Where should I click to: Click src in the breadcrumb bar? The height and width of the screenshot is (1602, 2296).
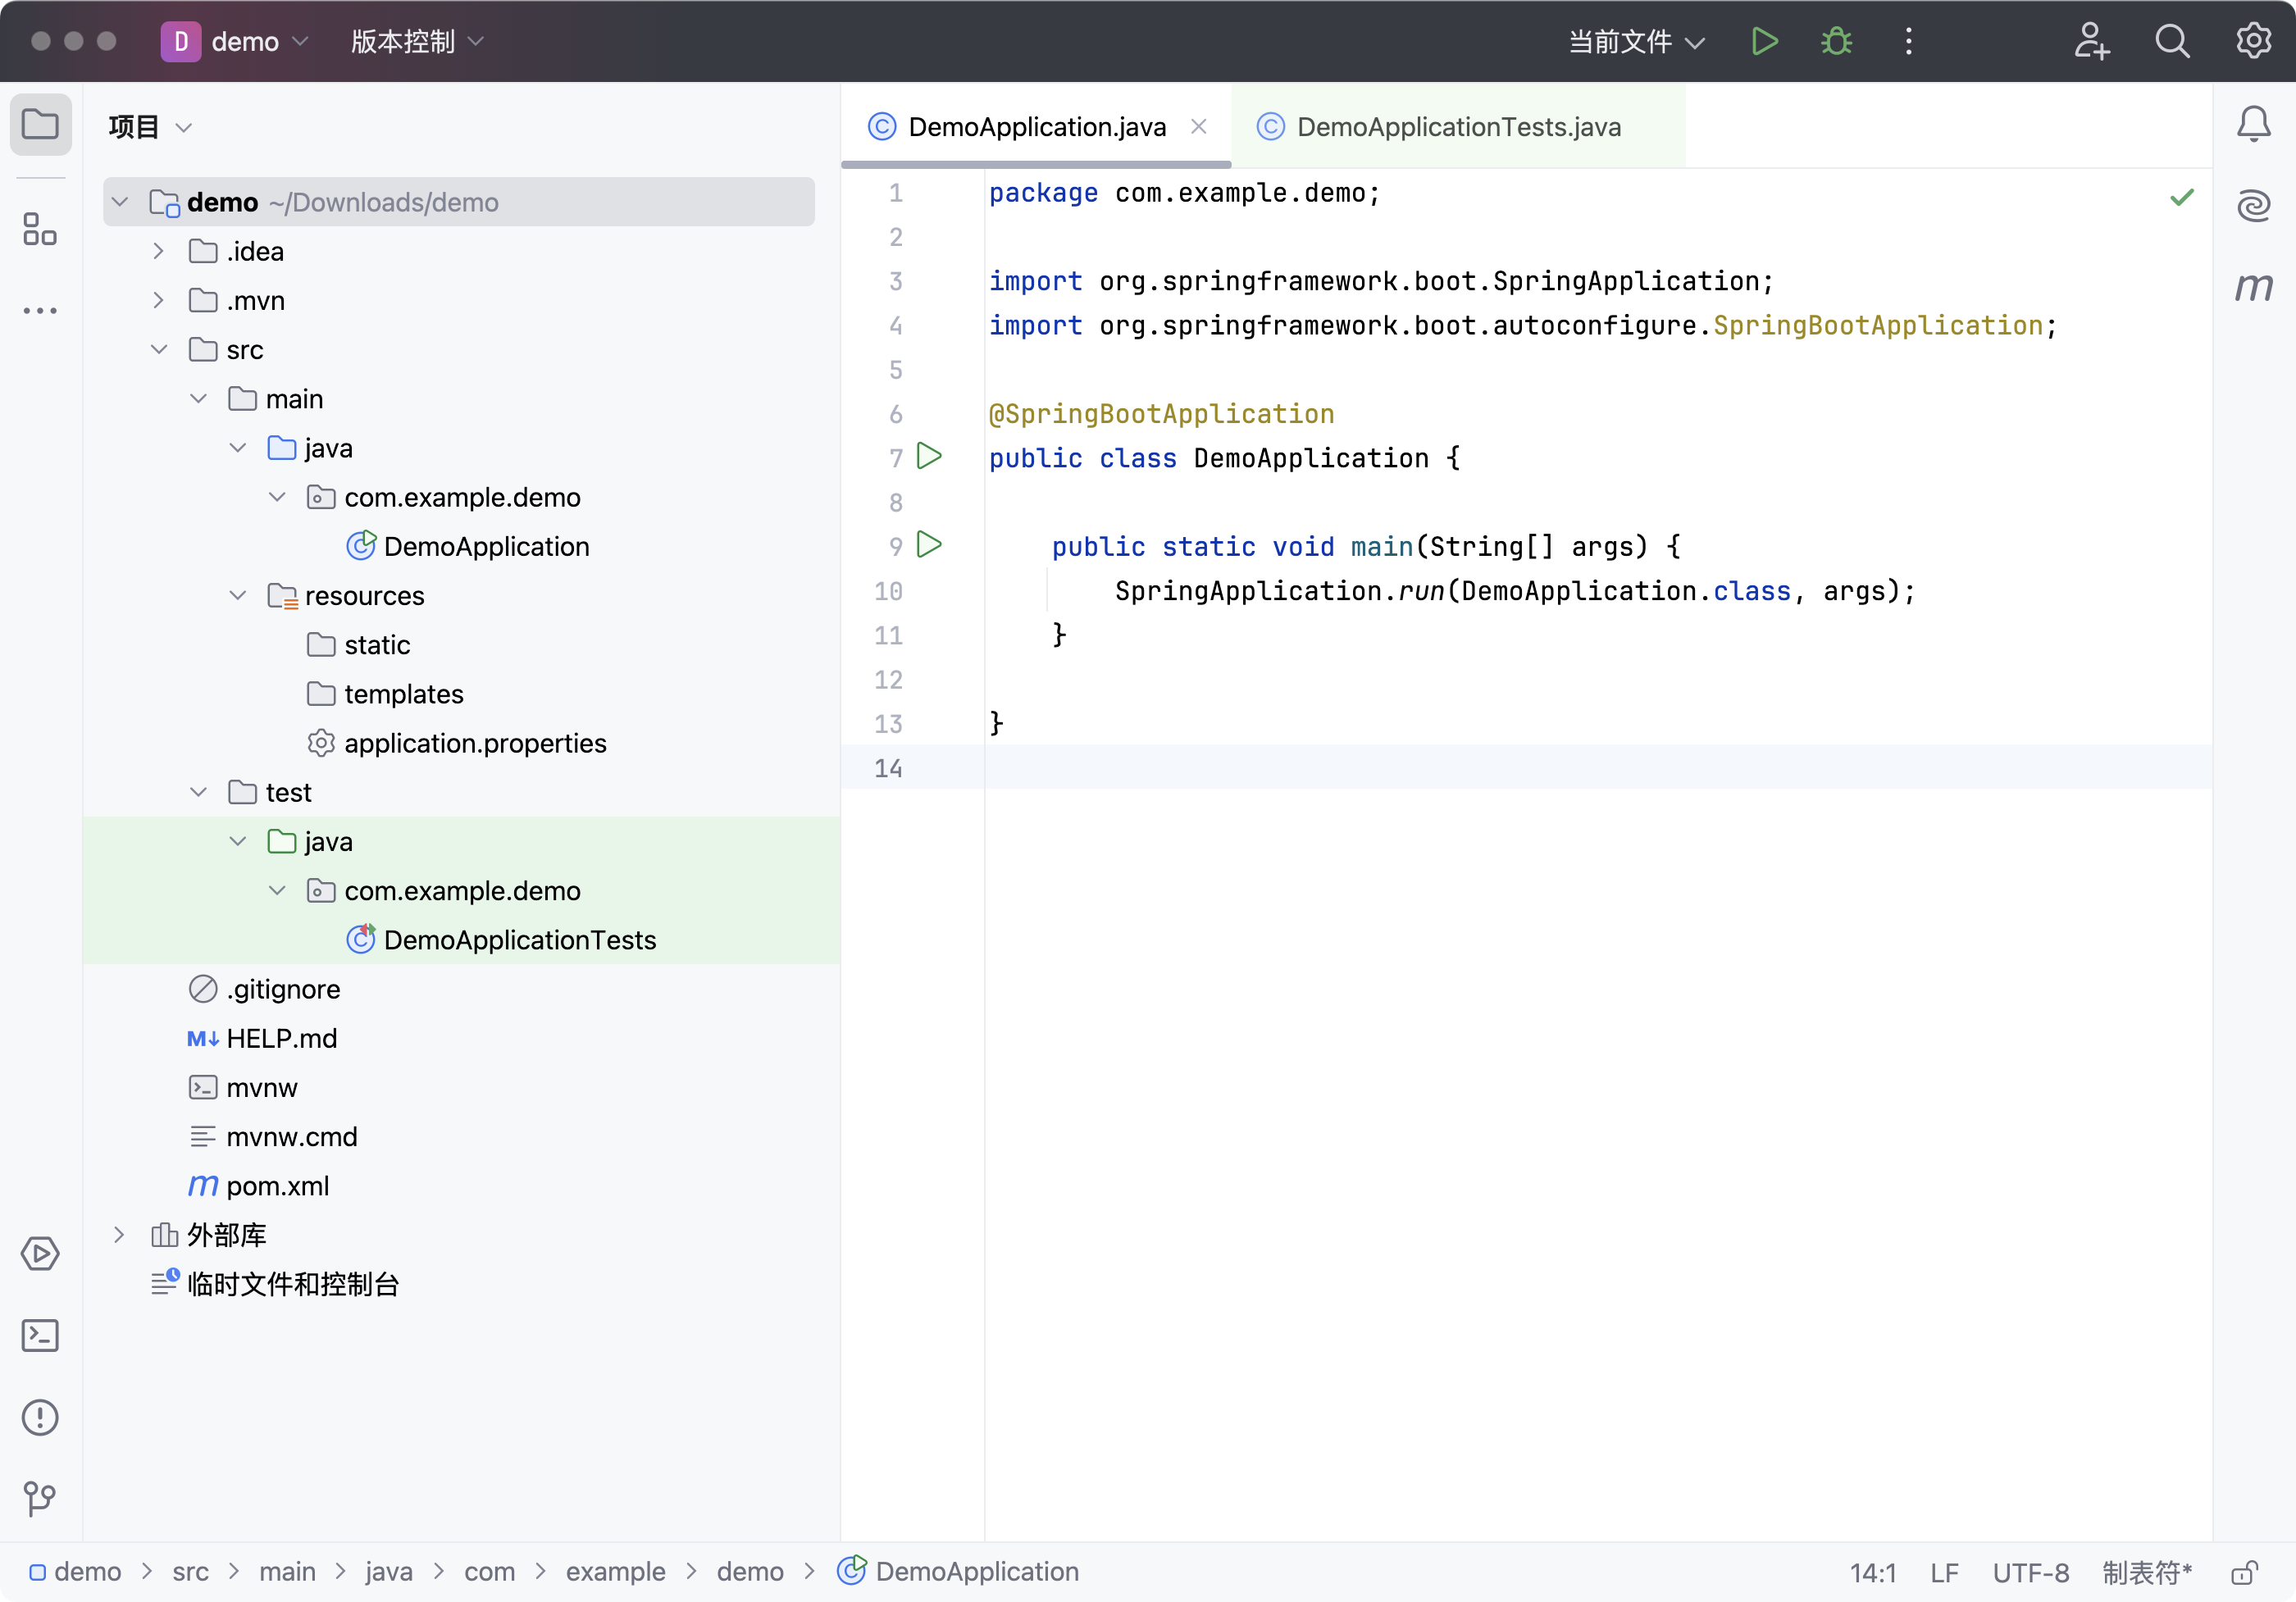coord(190,1572)
